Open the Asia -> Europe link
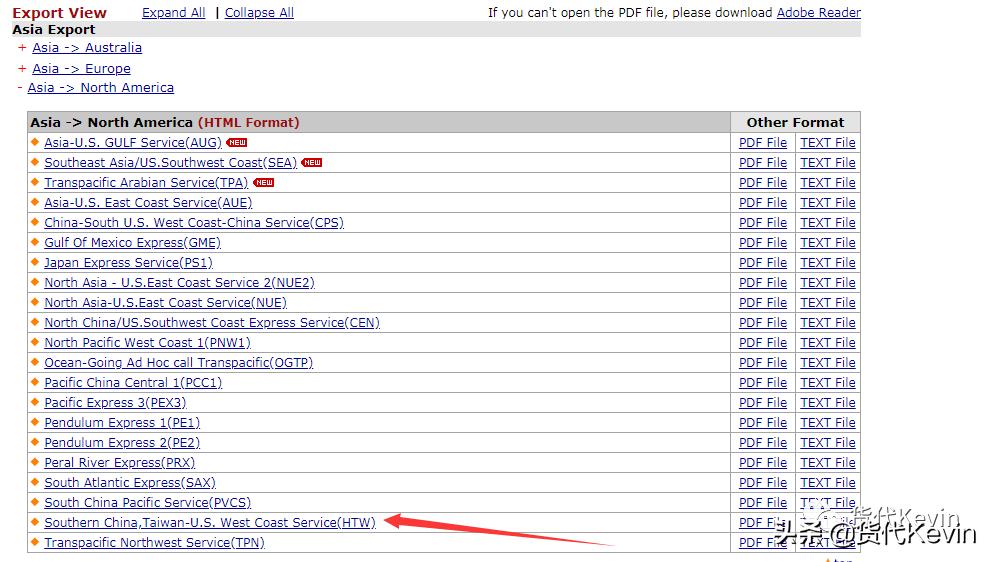The image size is (993, 562). 81,68
